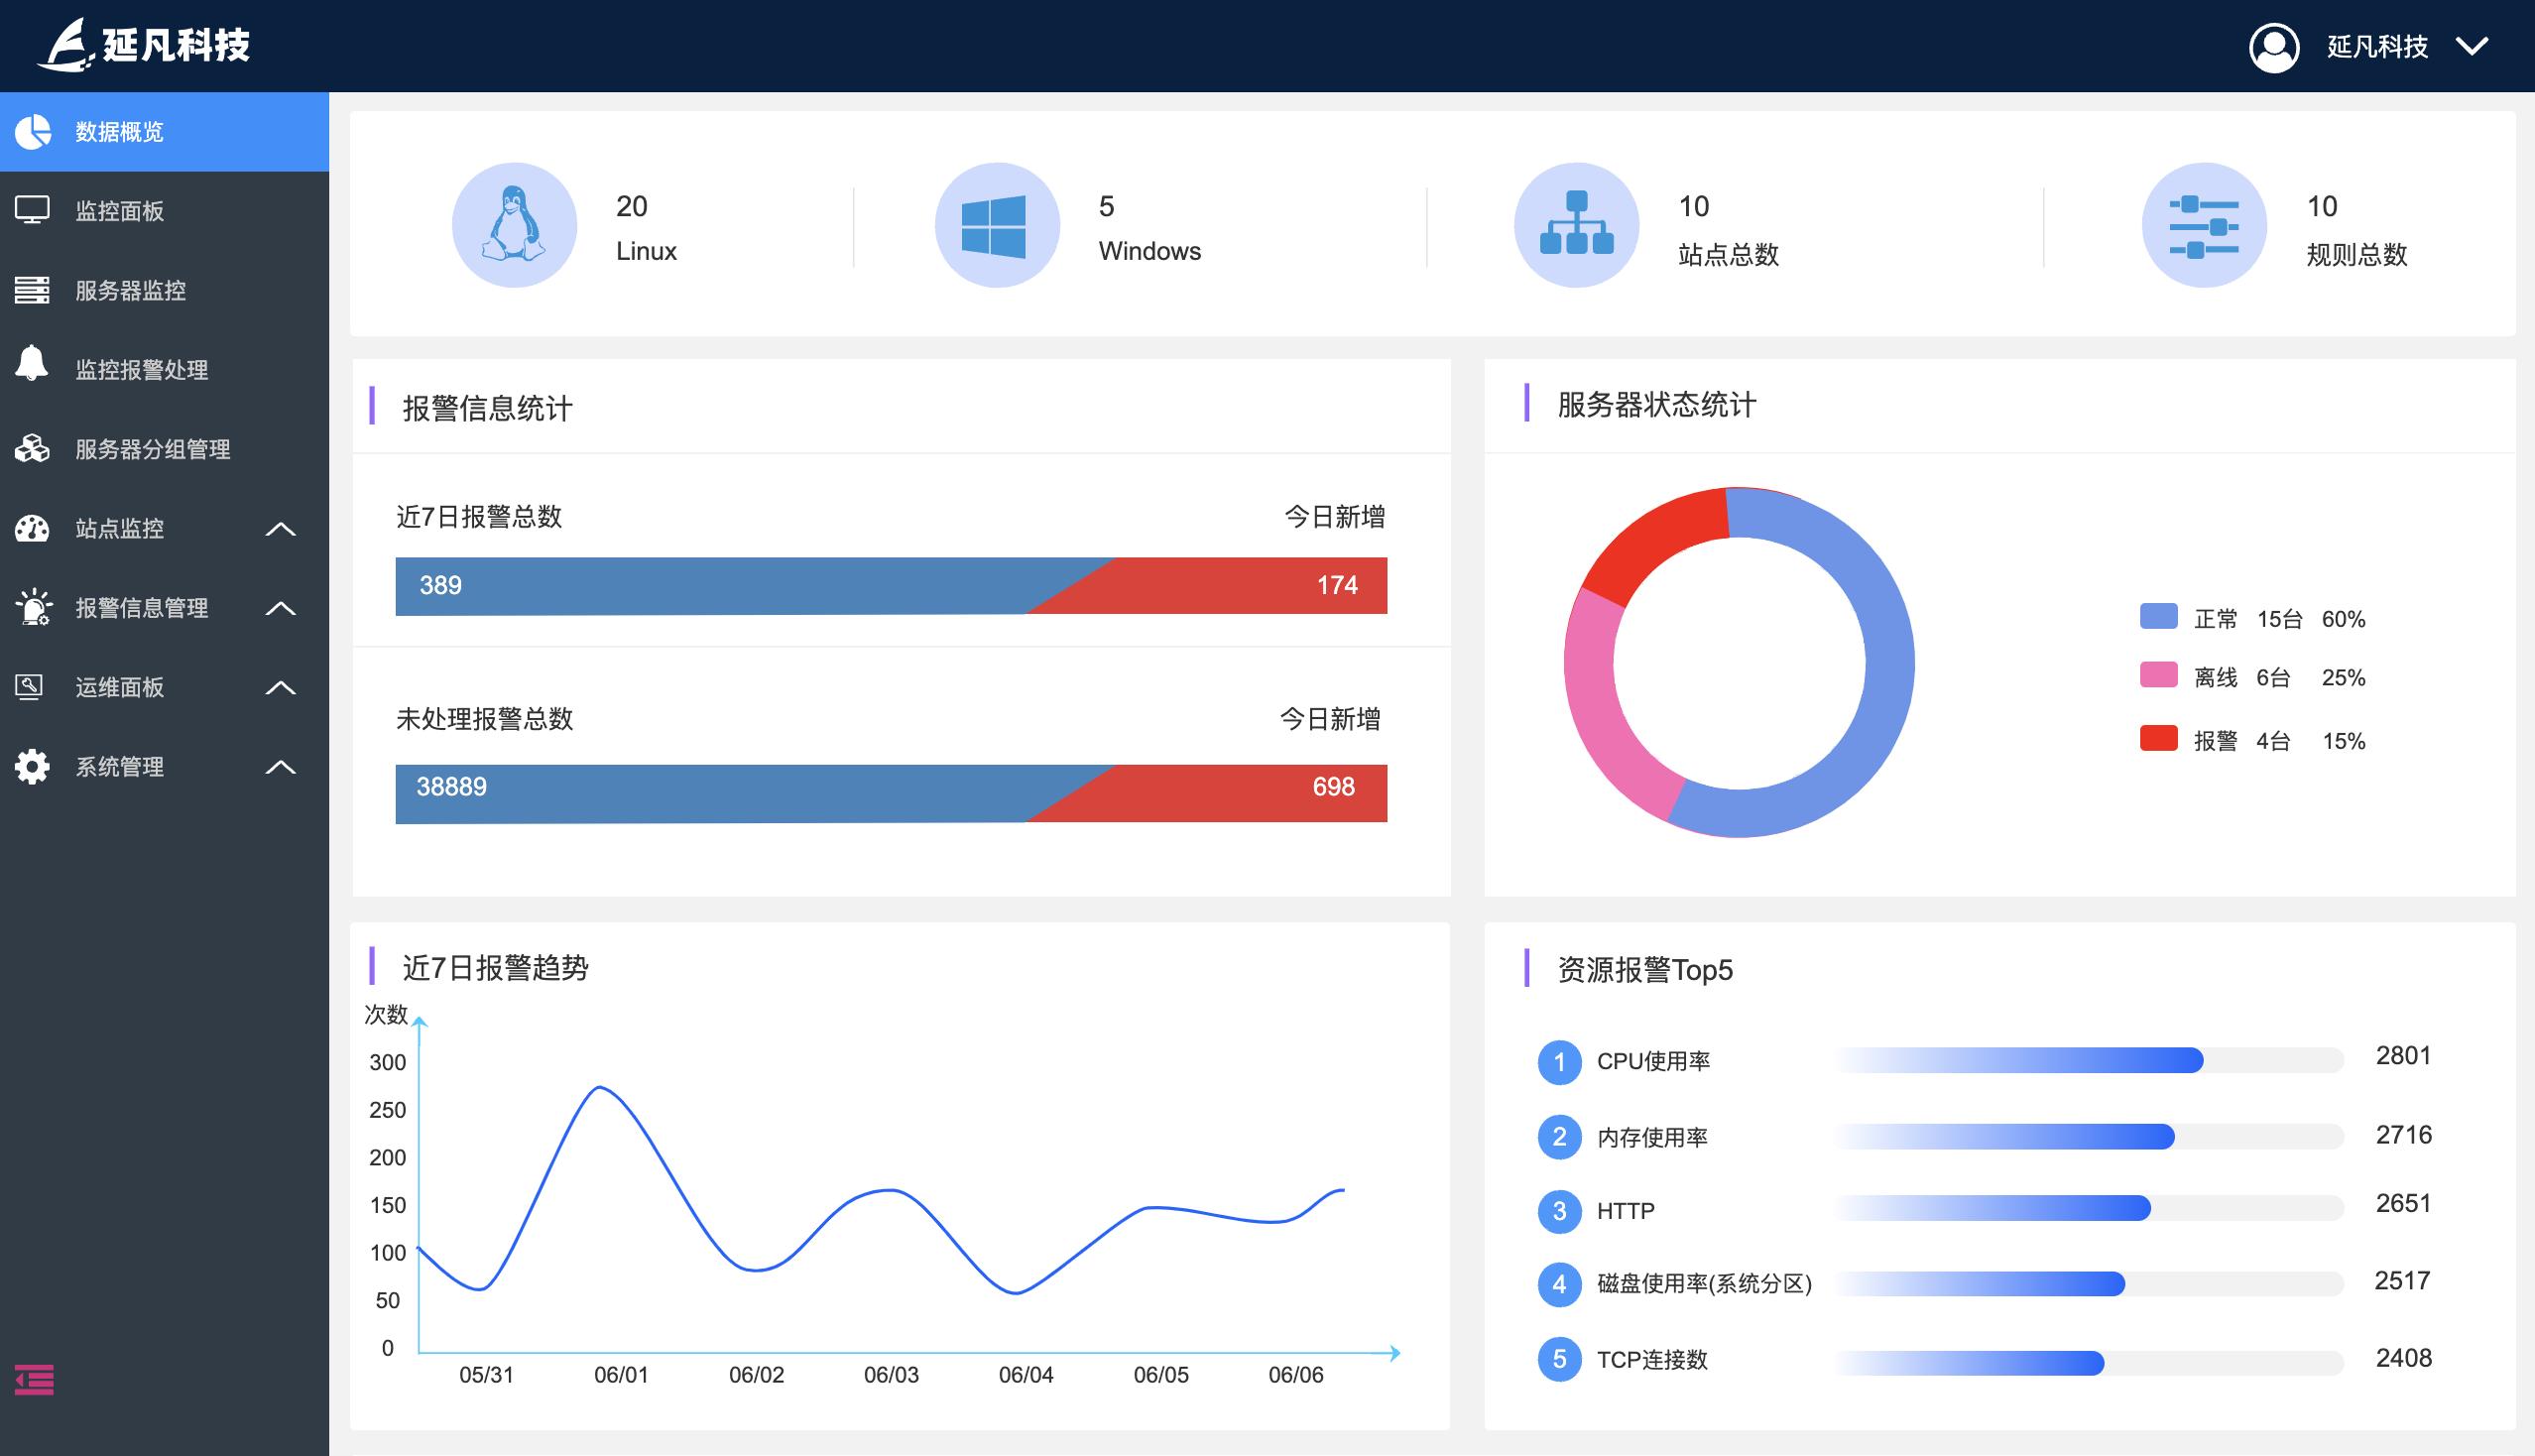Click the monitor icon for 监控面板
The width and height of the screenshot is (2535, 1456).
32,210
